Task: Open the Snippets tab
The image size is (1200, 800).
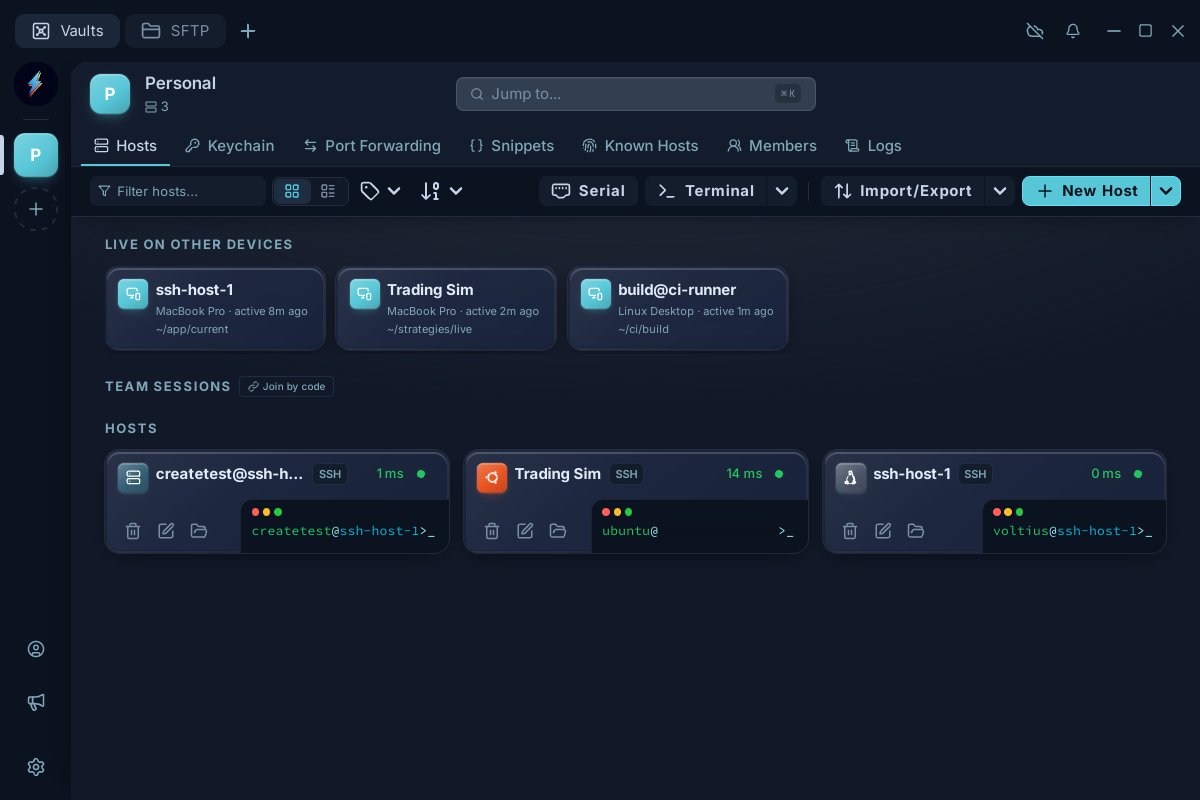Action: pos(511,146)
